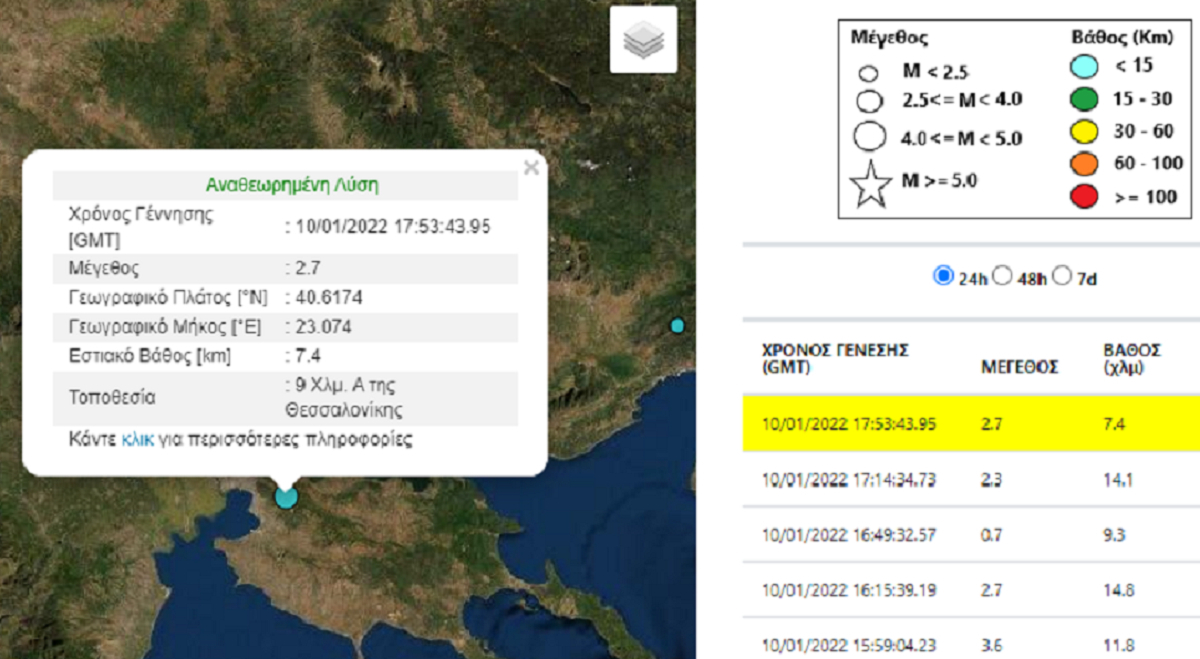1200x659 pixels.
Task: Click the star icon for M >= 5.0
Action: [870, 186]
